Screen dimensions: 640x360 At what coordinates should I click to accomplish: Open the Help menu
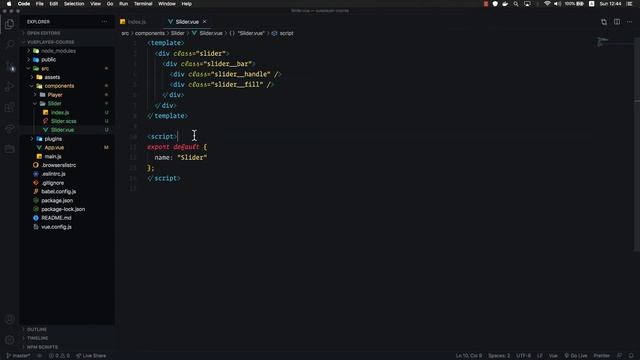[x=187, y=4]
